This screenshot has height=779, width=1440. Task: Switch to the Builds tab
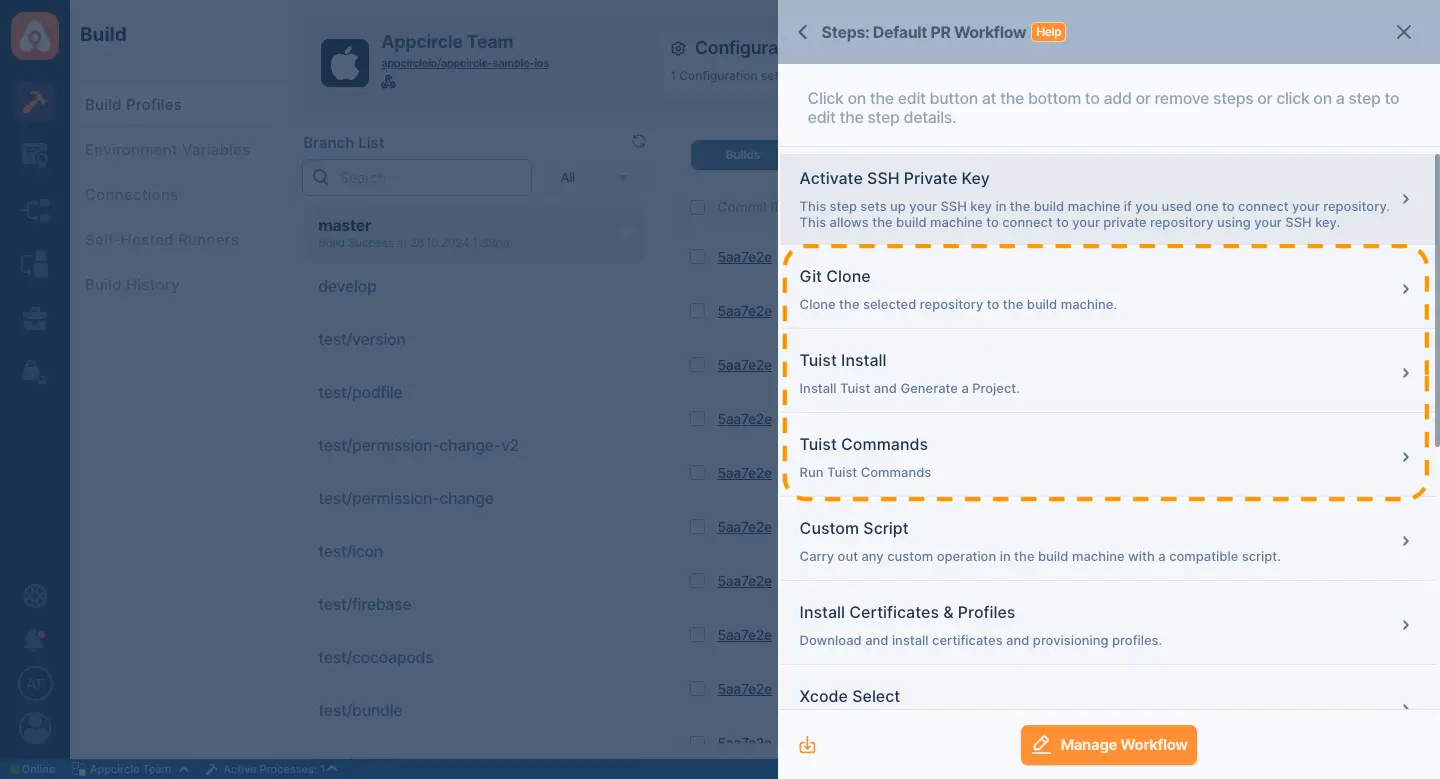point(742,155)
